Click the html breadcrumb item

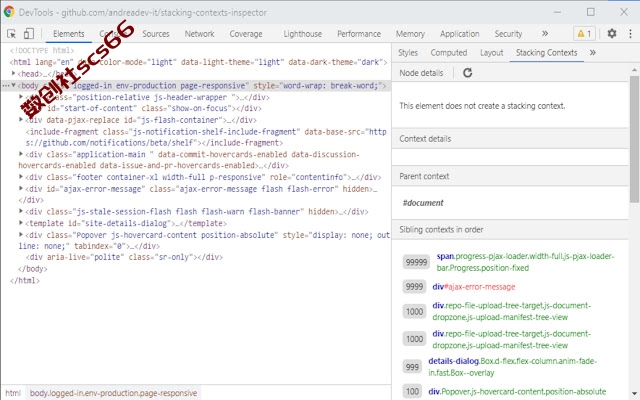[x=13, y=393]
